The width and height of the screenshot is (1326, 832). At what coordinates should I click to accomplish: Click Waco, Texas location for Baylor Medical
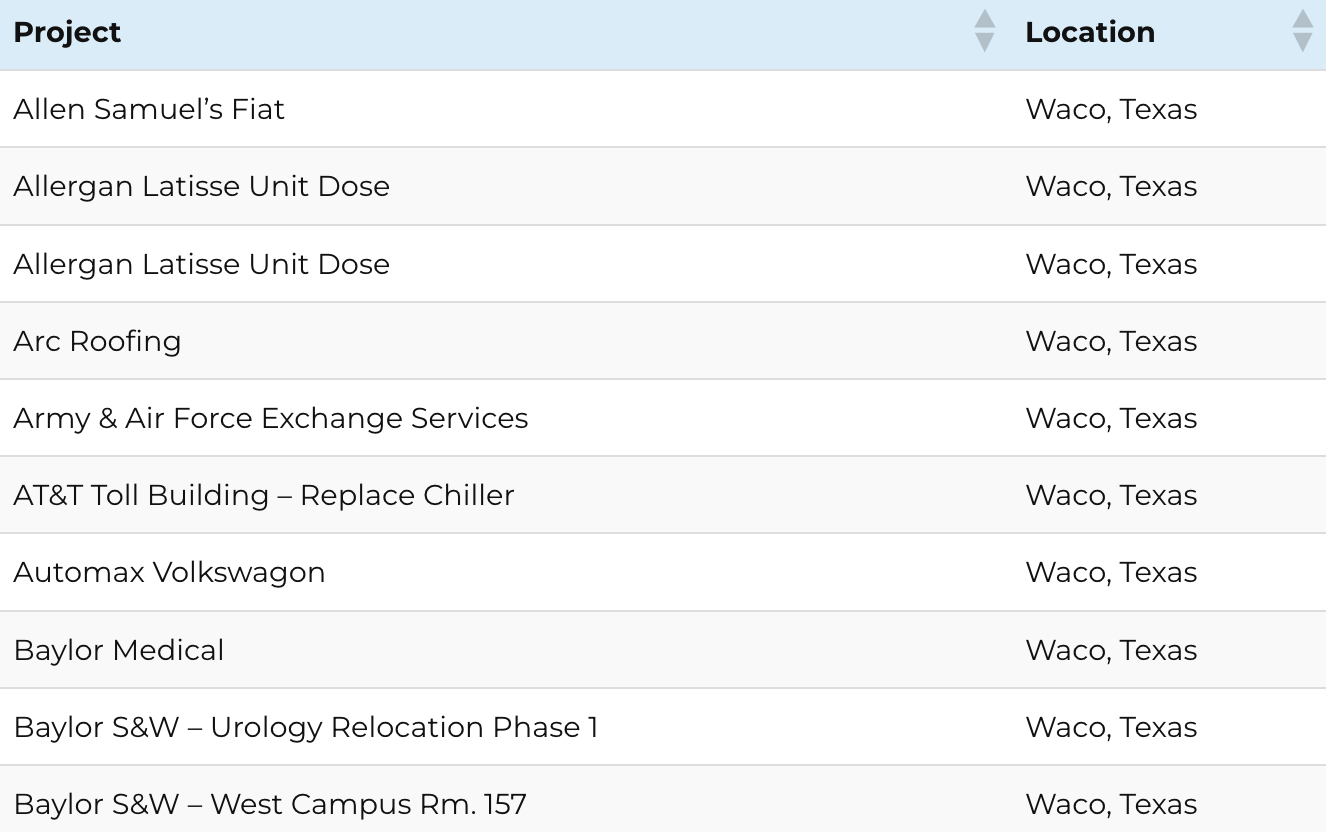pos(1111,650)
